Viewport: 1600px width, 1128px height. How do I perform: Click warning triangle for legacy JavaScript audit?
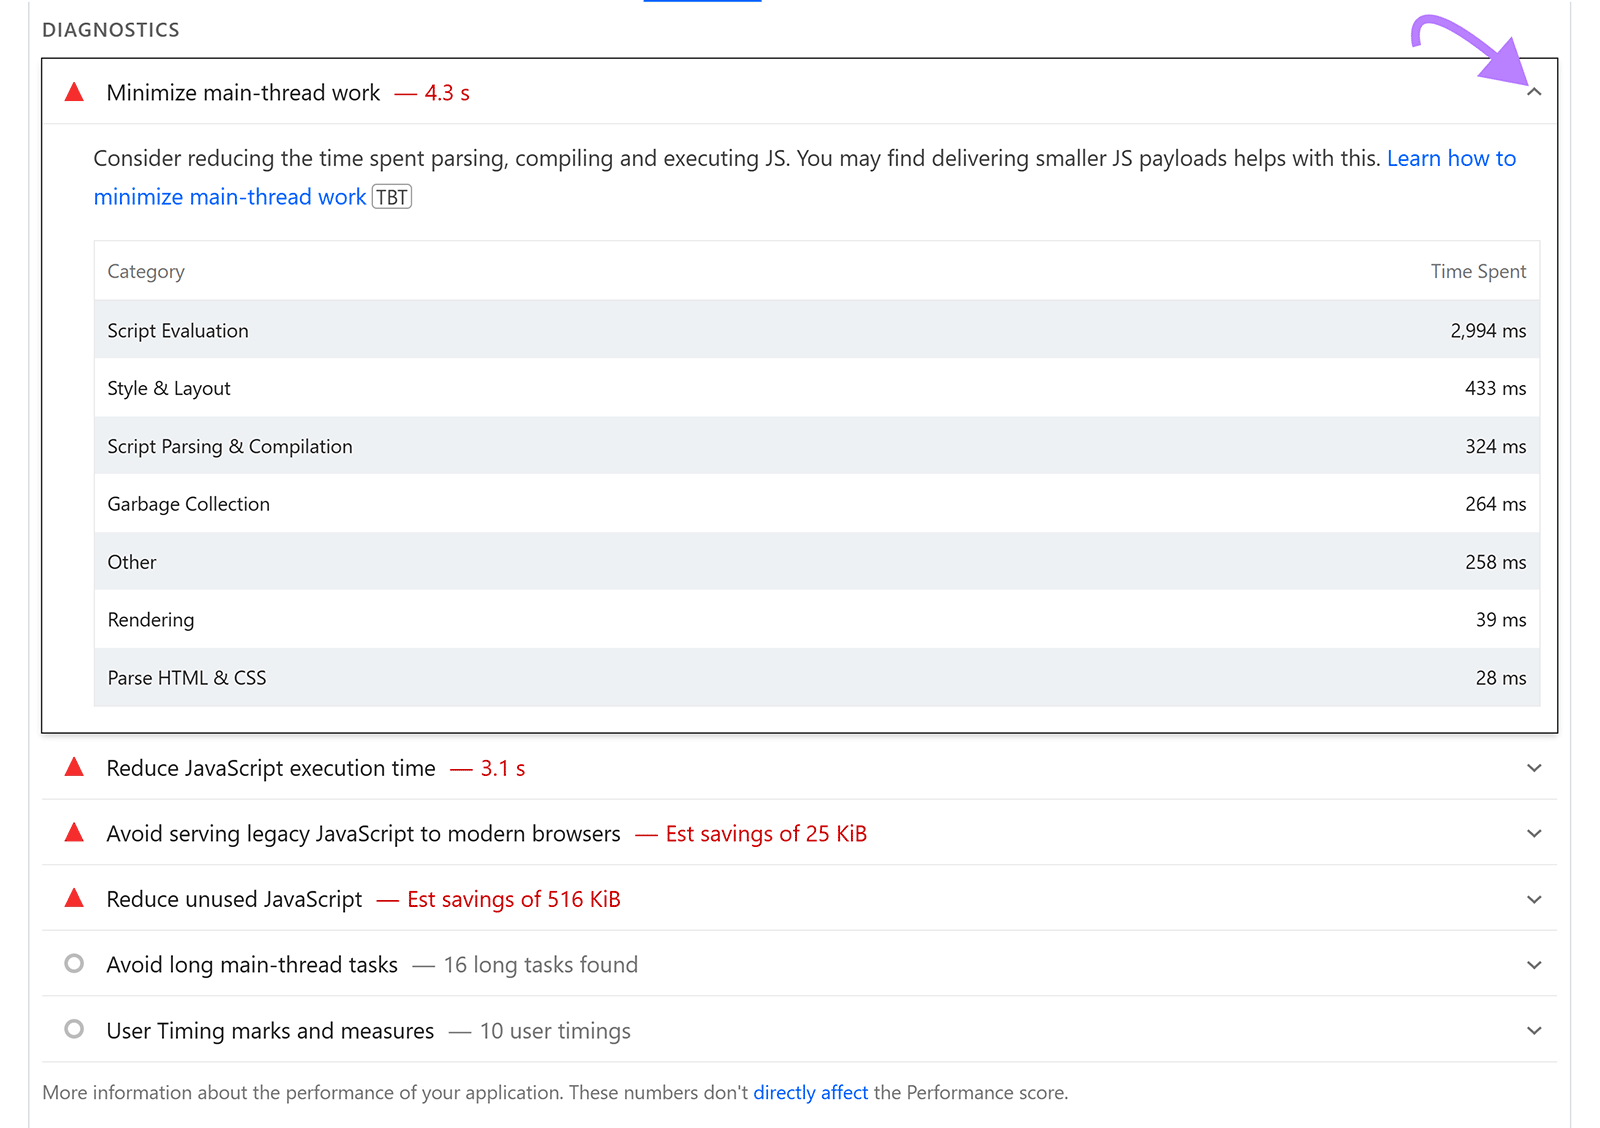click(74, 834)
